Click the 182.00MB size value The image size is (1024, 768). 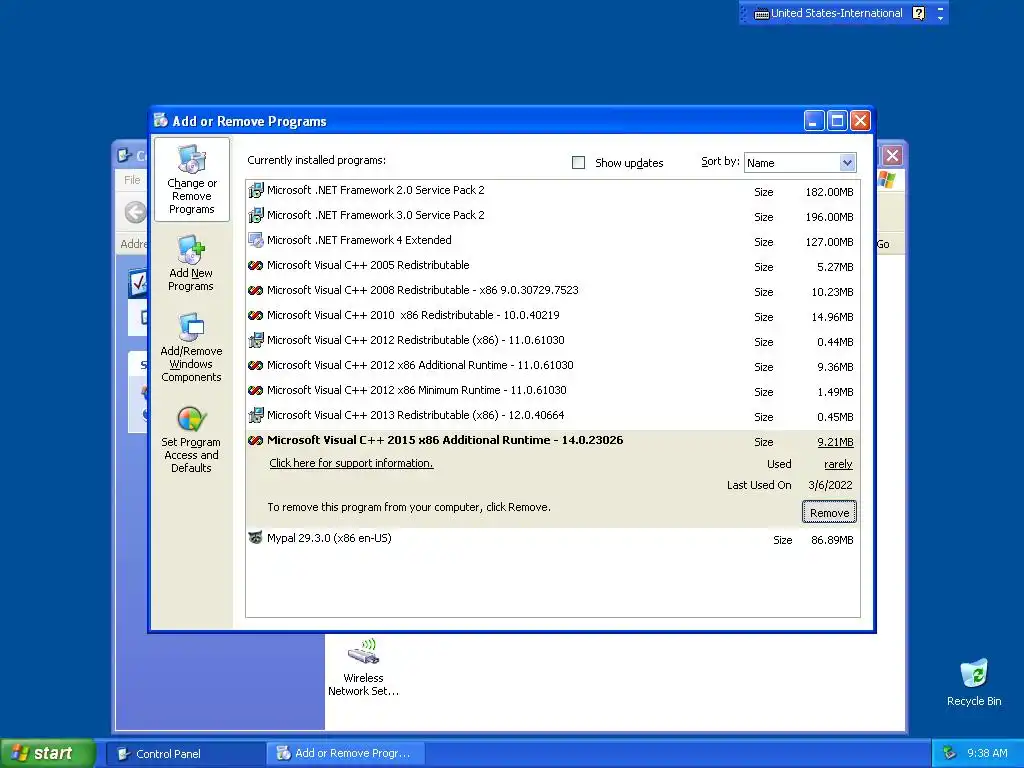829,192
